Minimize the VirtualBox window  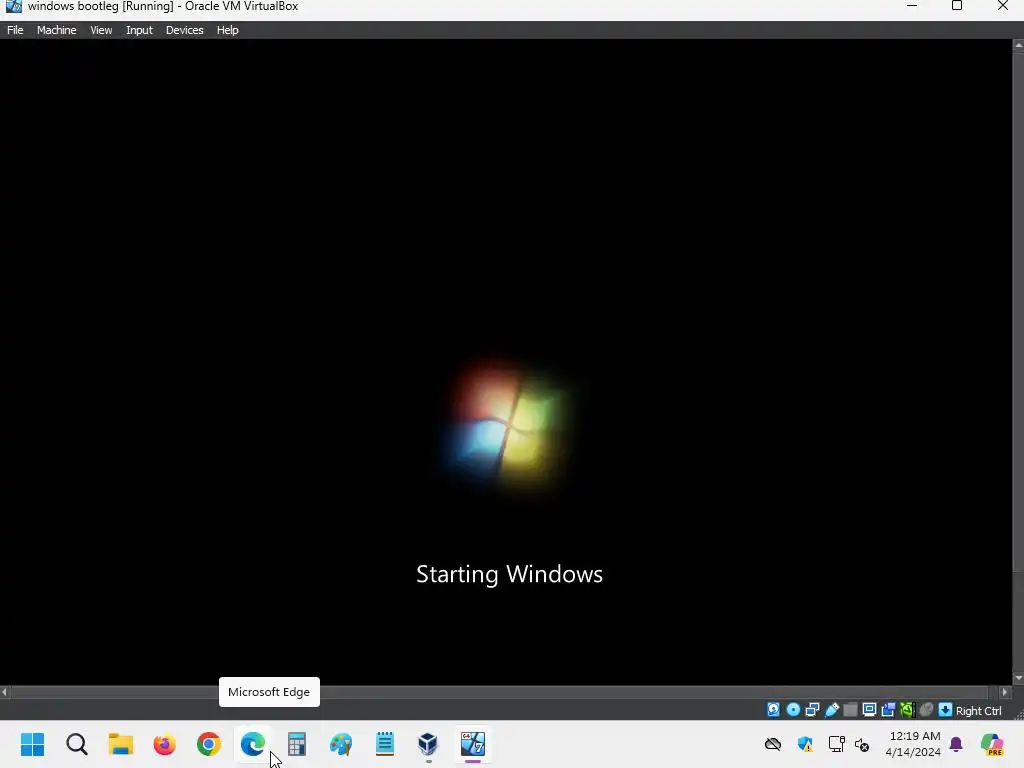click(912, 6)
